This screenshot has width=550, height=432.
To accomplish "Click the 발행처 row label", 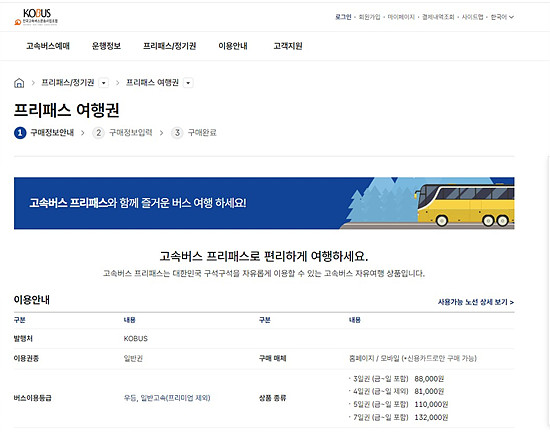I will (23, 339).
